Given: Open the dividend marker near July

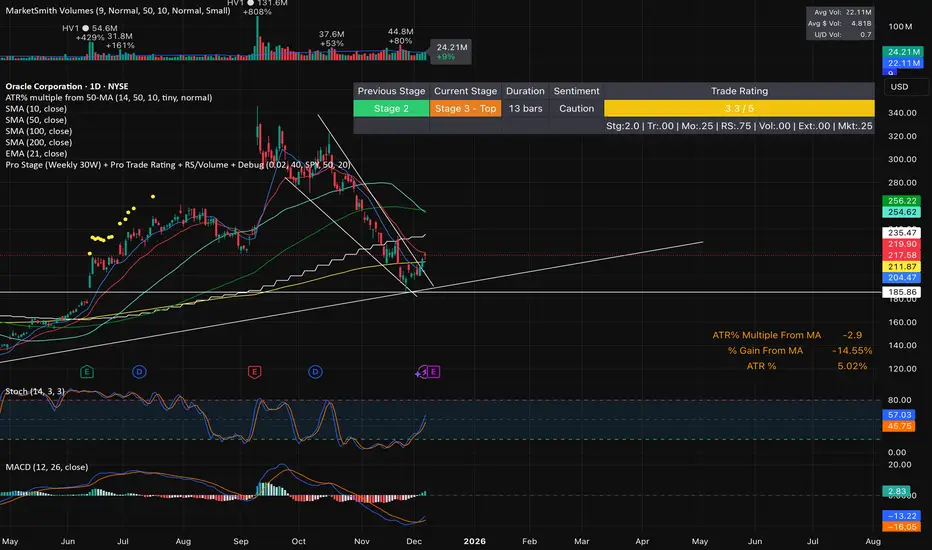Looking at the screenshot, I should [x=139, y=372].
